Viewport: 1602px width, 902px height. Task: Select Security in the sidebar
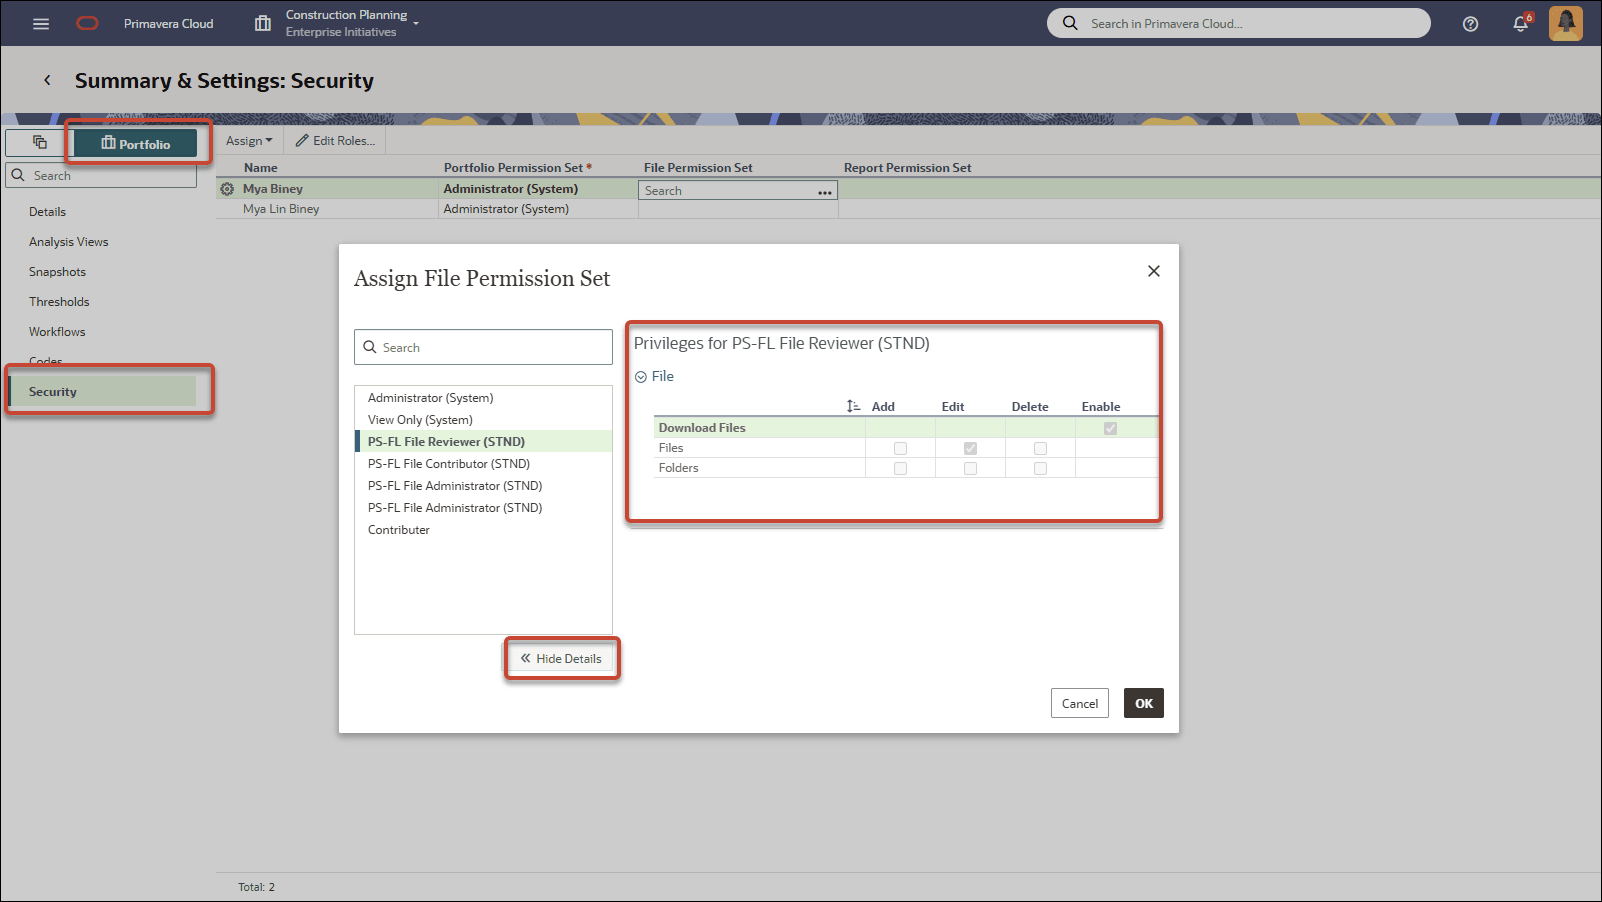pos(102,392)
